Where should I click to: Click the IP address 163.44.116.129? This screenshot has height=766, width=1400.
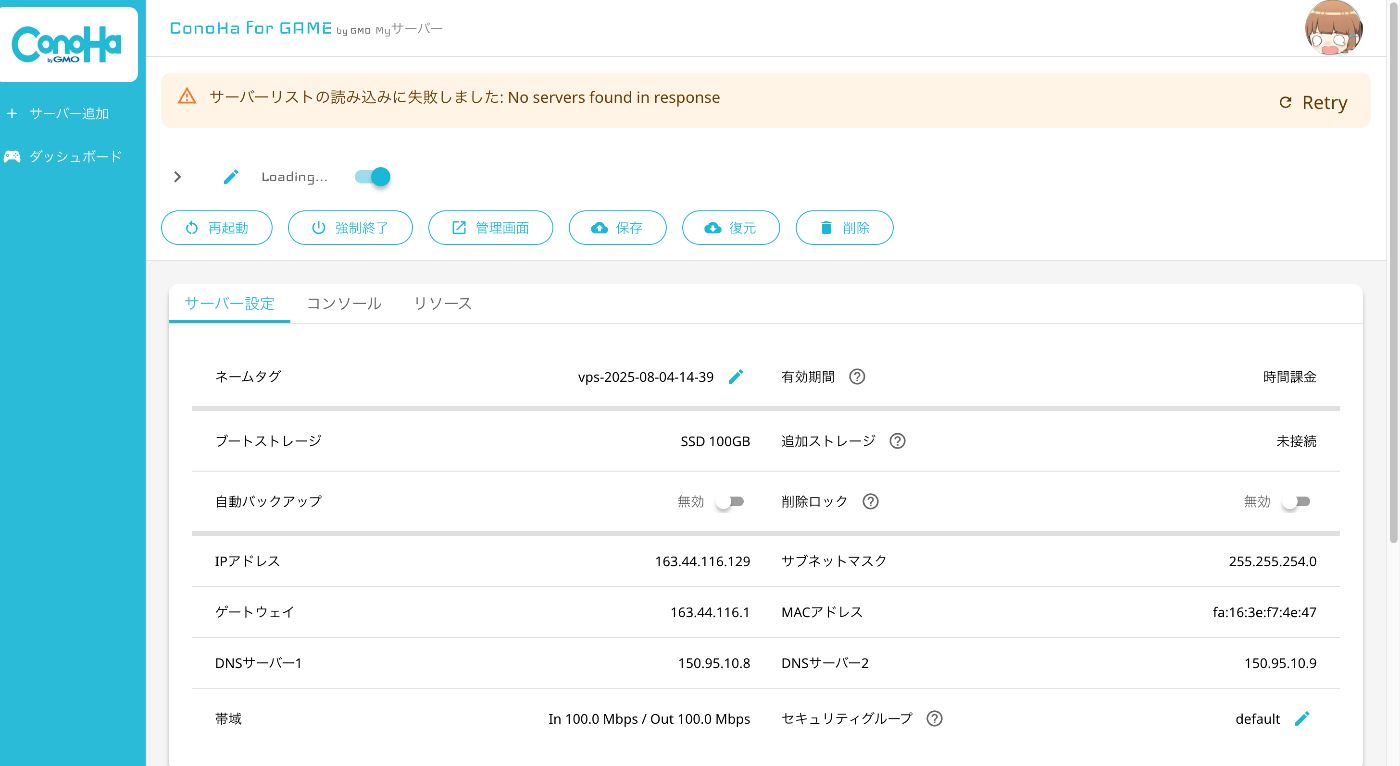702,561
